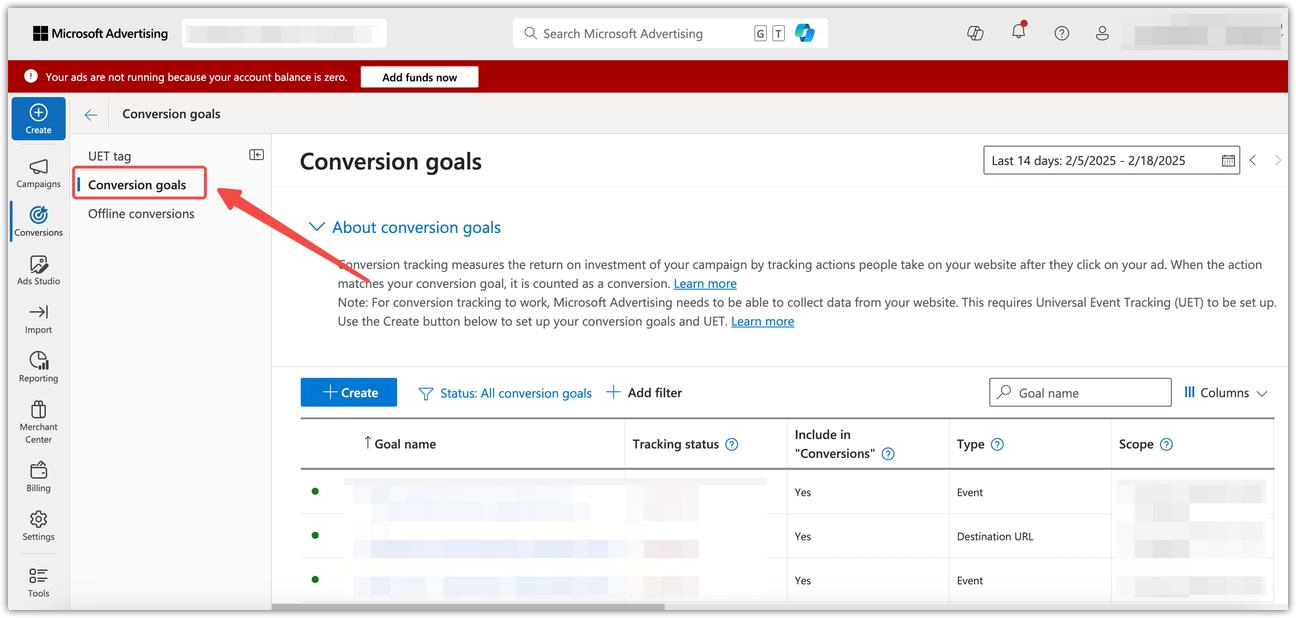Click Include in Conversions help icon
The width and height of the screenshot is (1296, 618).
[887, 454]
